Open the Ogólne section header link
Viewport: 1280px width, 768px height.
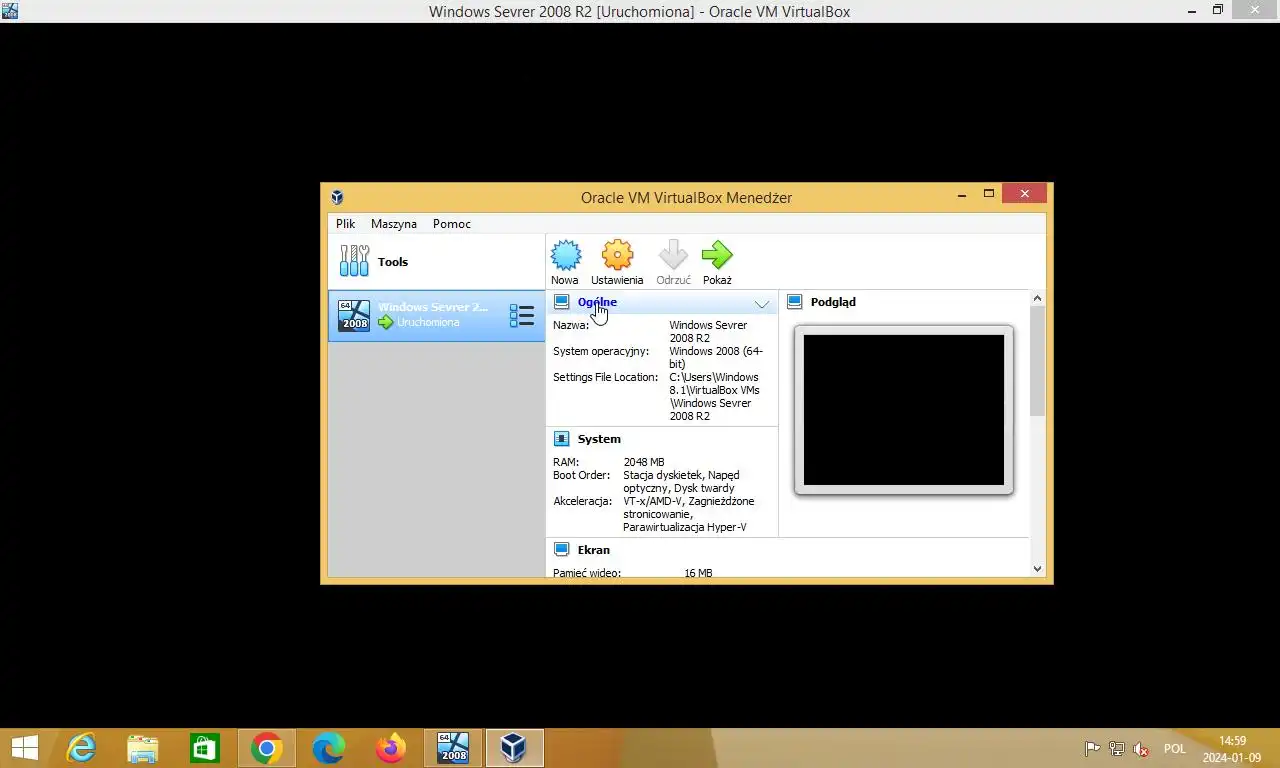597,302
